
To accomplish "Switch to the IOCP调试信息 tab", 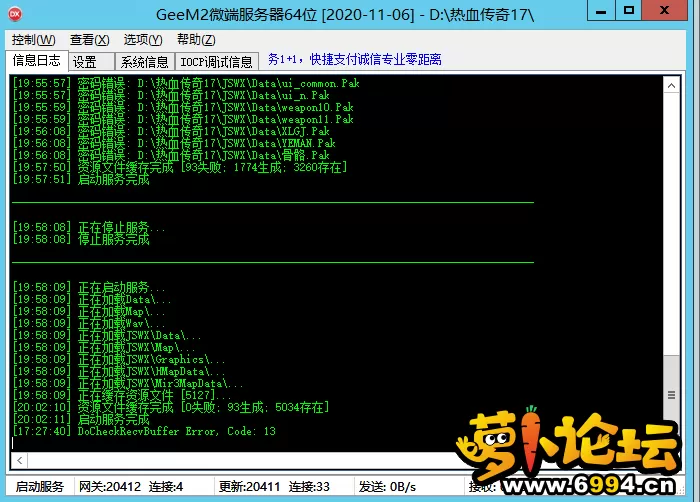I will coord(217,62).
